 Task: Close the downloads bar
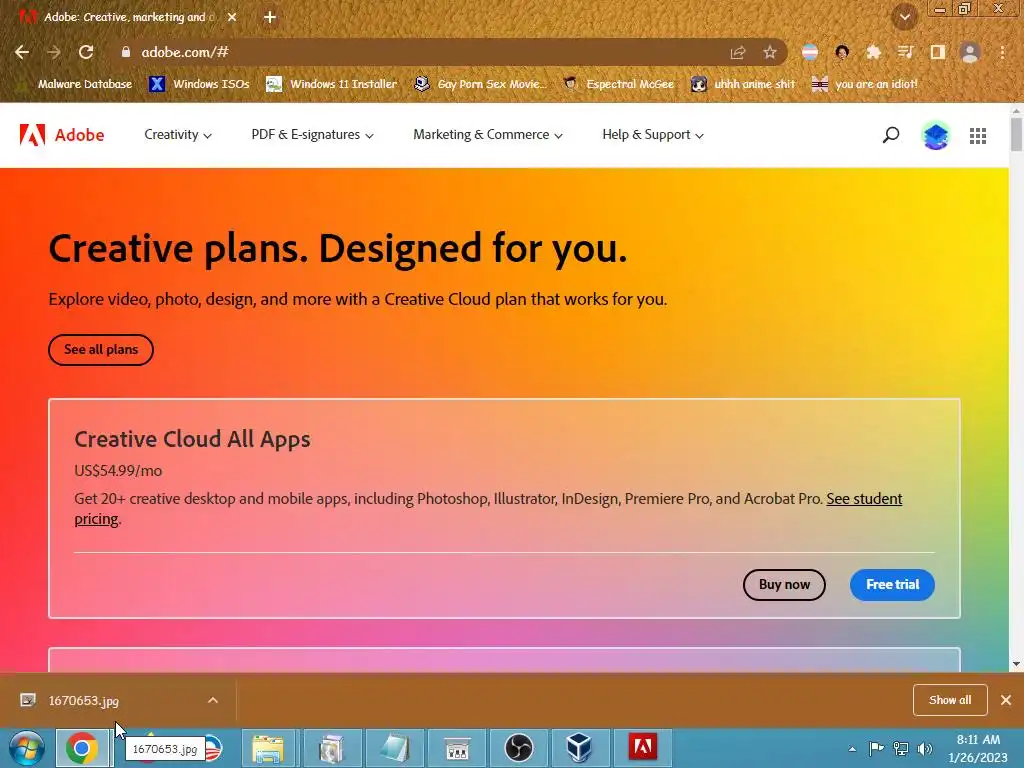(x=1006, y=700)
